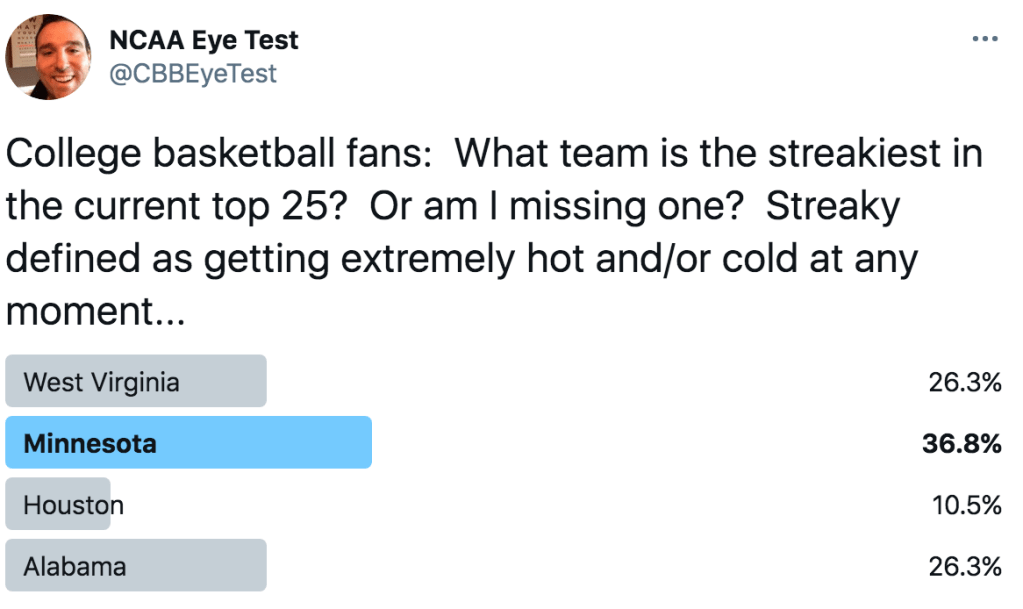Image resolution: width=1023 pixels, height=609 pixels.
Task: Open the tweet's more options menu
Action: 984,39
